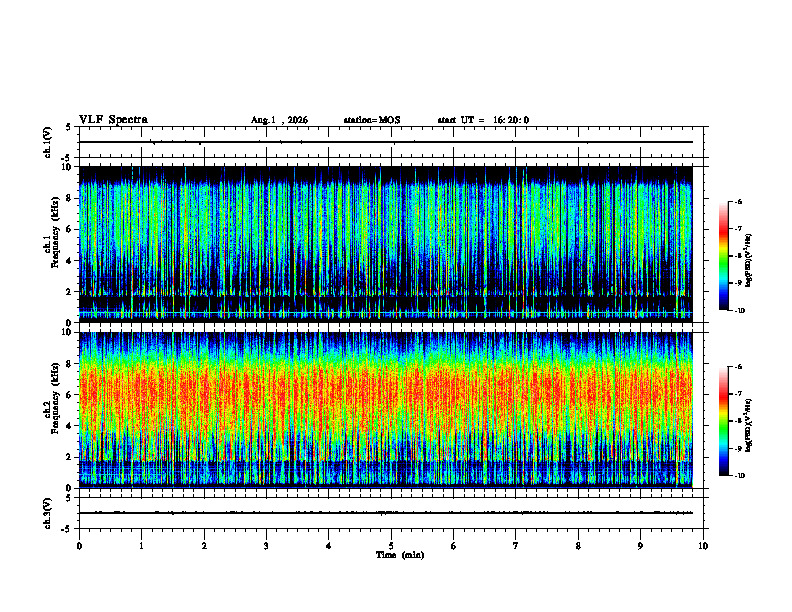
Task: Click the ch.2 color bar PSD unit label
Action: pos(749,425)
